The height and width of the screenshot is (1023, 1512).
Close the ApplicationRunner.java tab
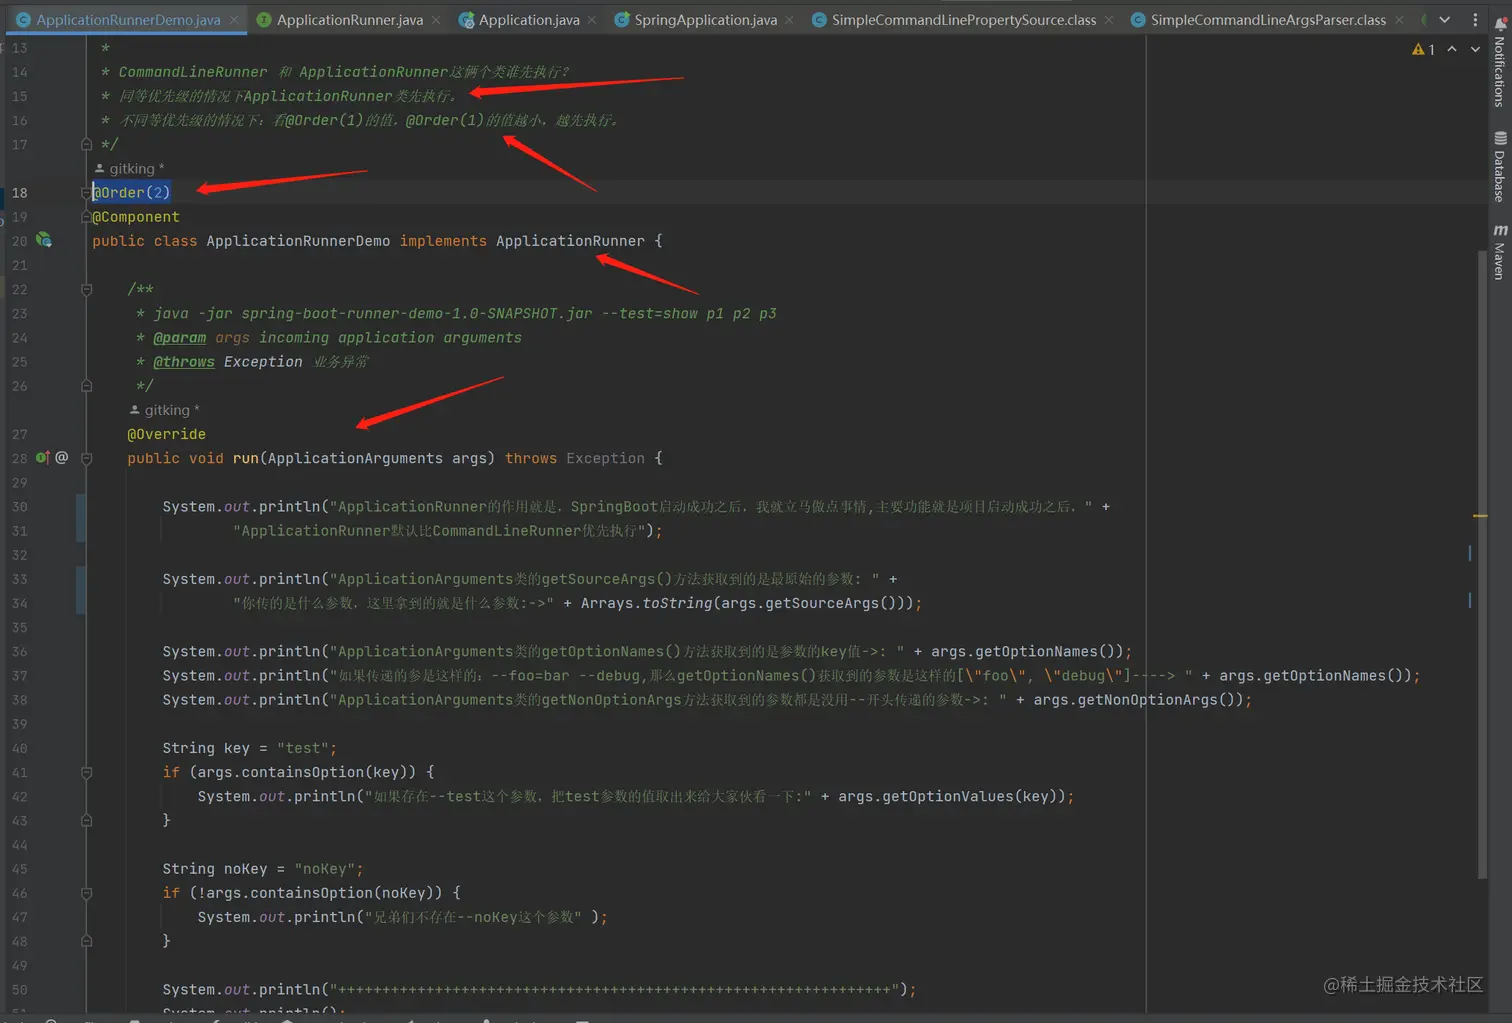[x=436, y=19]
